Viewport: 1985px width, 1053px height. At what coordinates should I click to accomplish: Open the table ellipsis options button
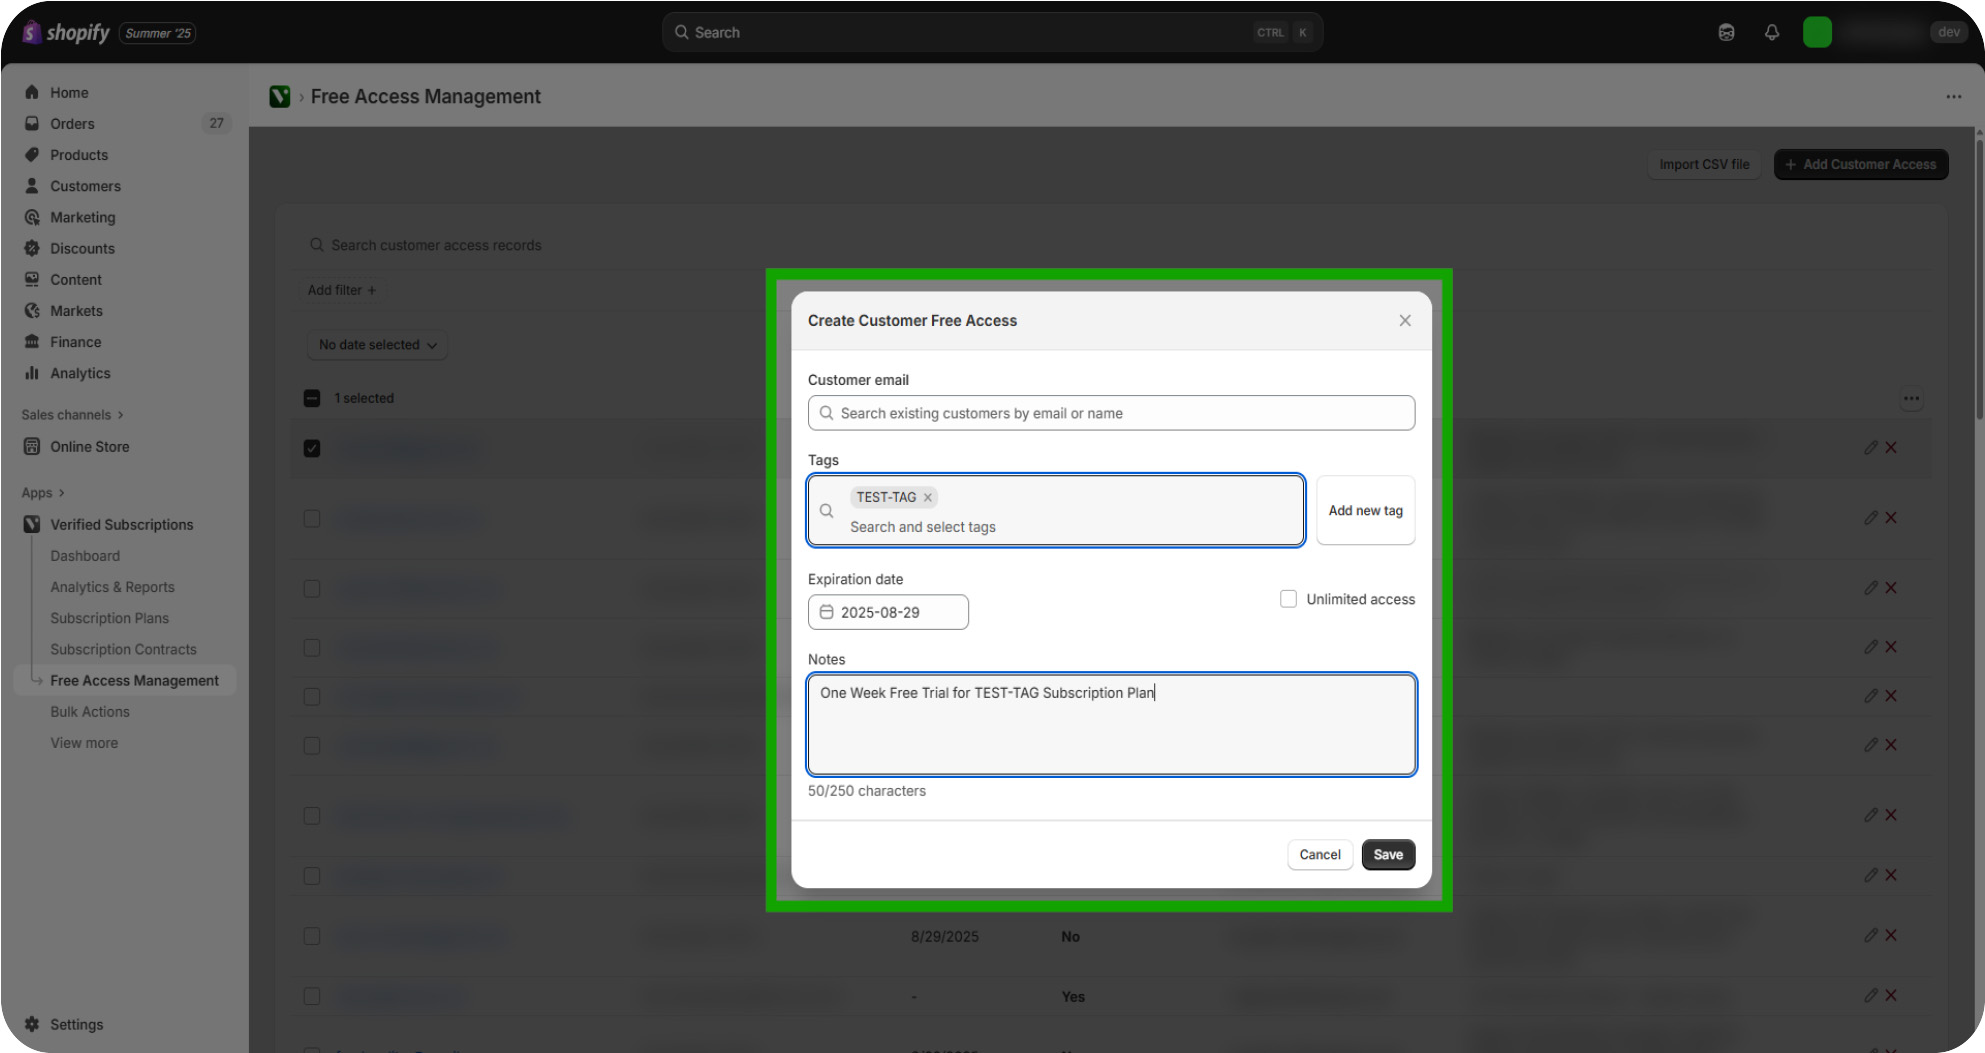coord(1911,398)
